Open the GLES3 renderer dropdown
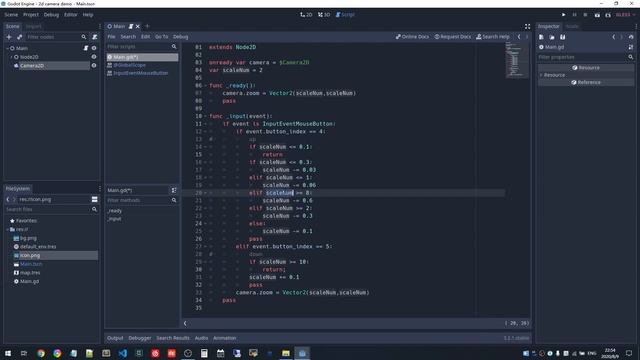The width and height of the screenshot is (640, 360). tap(625, 15)
